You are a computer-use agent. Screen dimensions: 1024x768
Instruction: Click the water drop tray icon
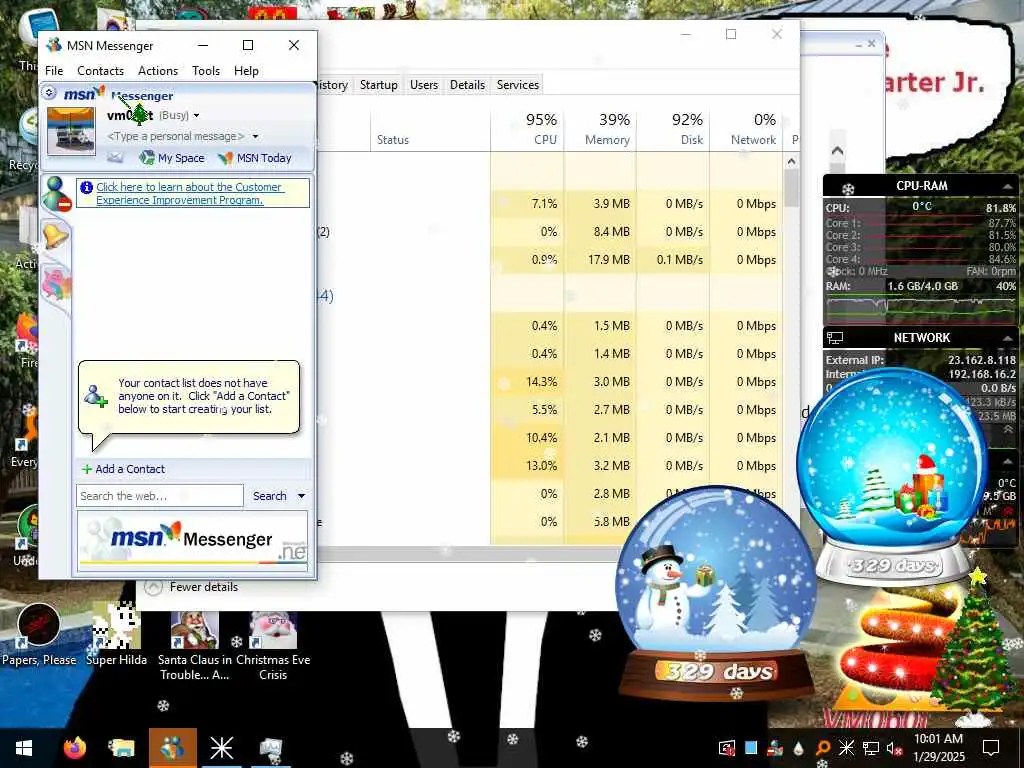click(799, 748)
